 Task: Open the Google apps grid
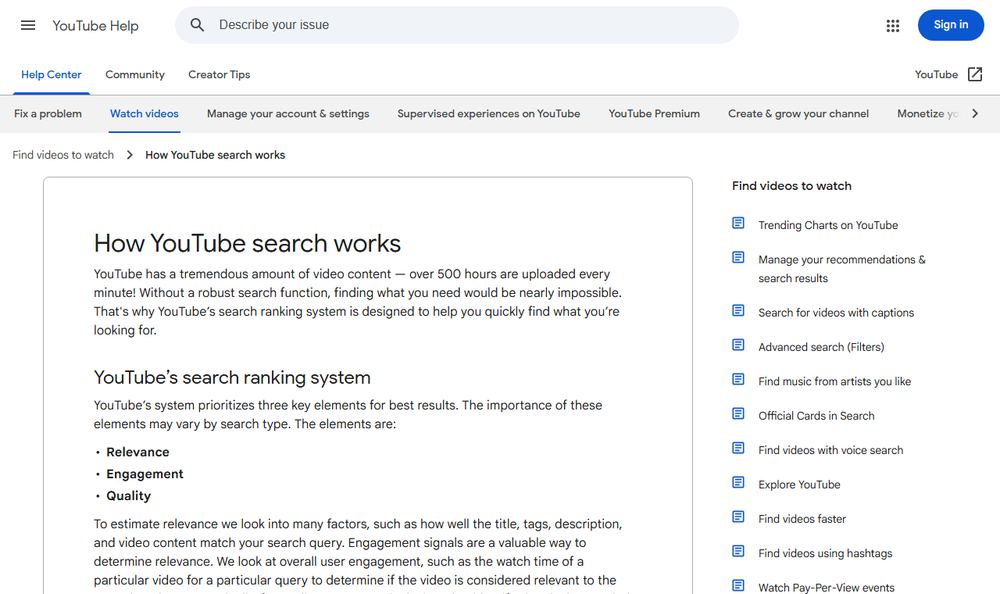click(893, 26)
